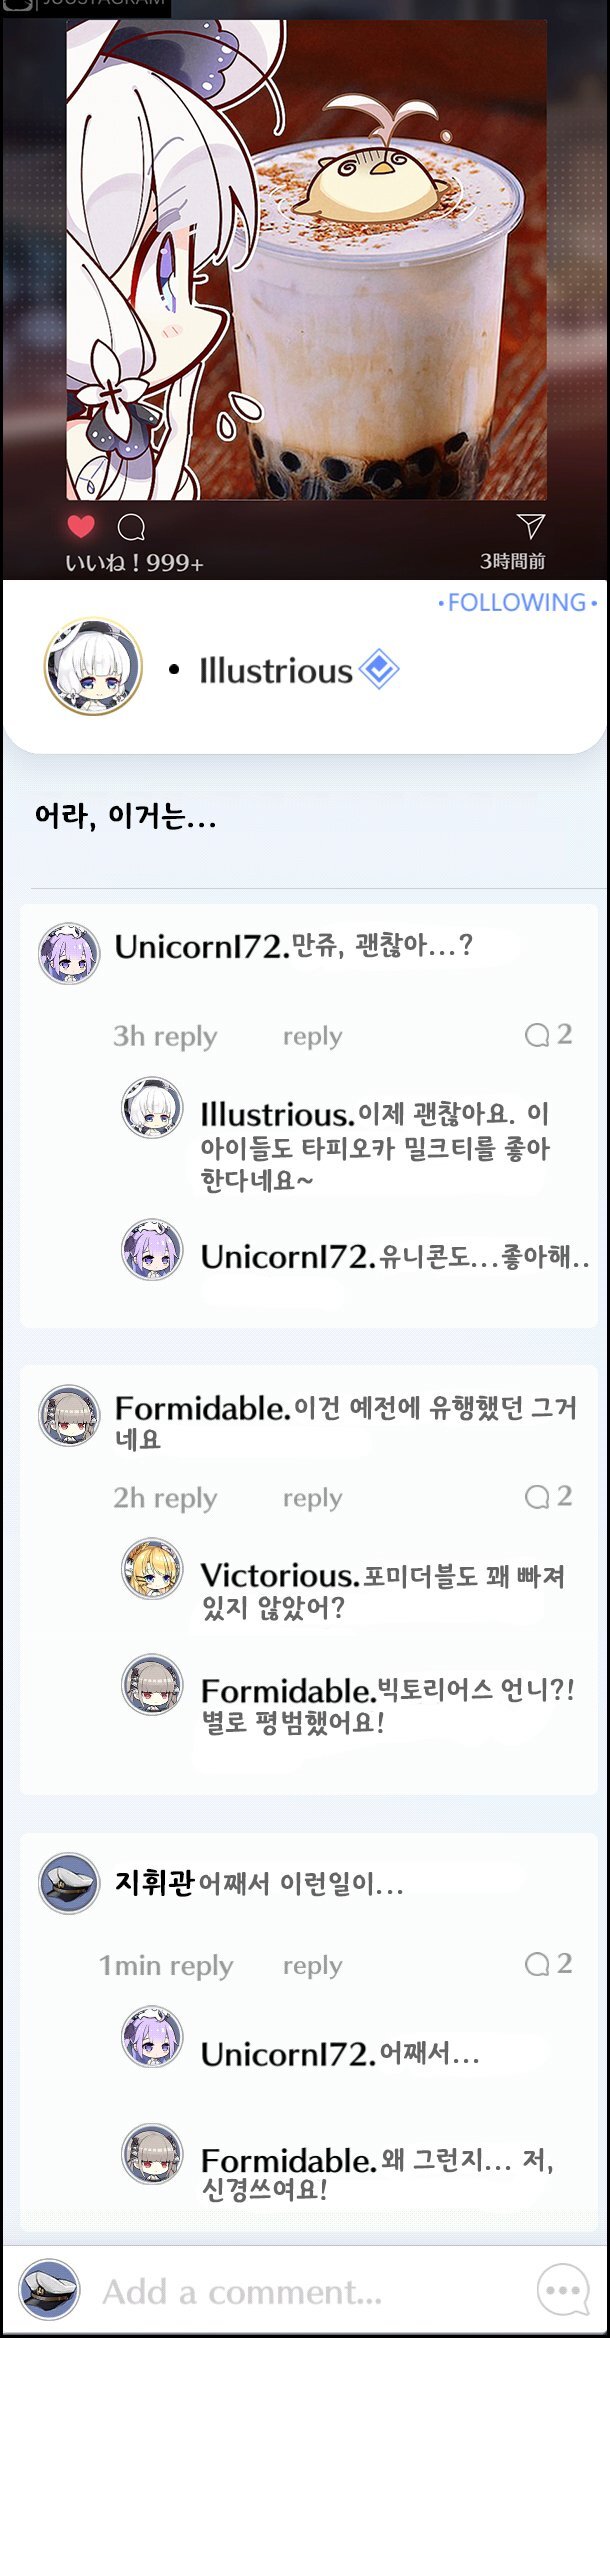
Task: Open comments via speech bubble icon under photo
Action: [x=131, y=527]
